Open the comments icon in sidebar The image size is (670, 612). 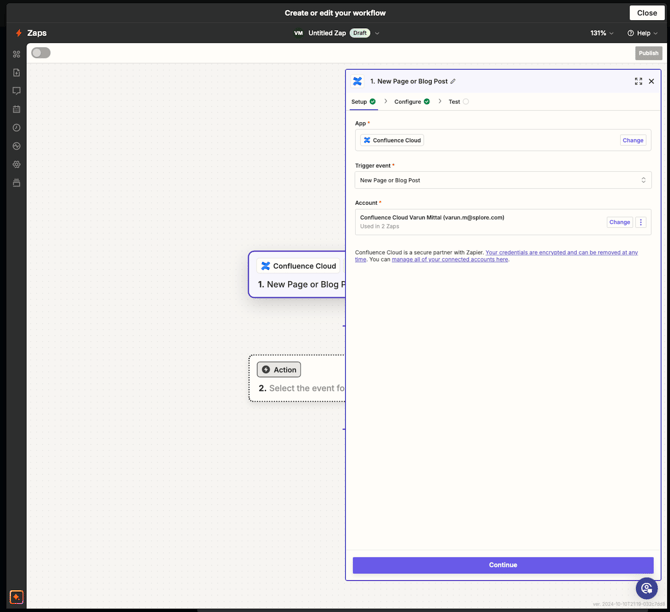click(16, 91)
